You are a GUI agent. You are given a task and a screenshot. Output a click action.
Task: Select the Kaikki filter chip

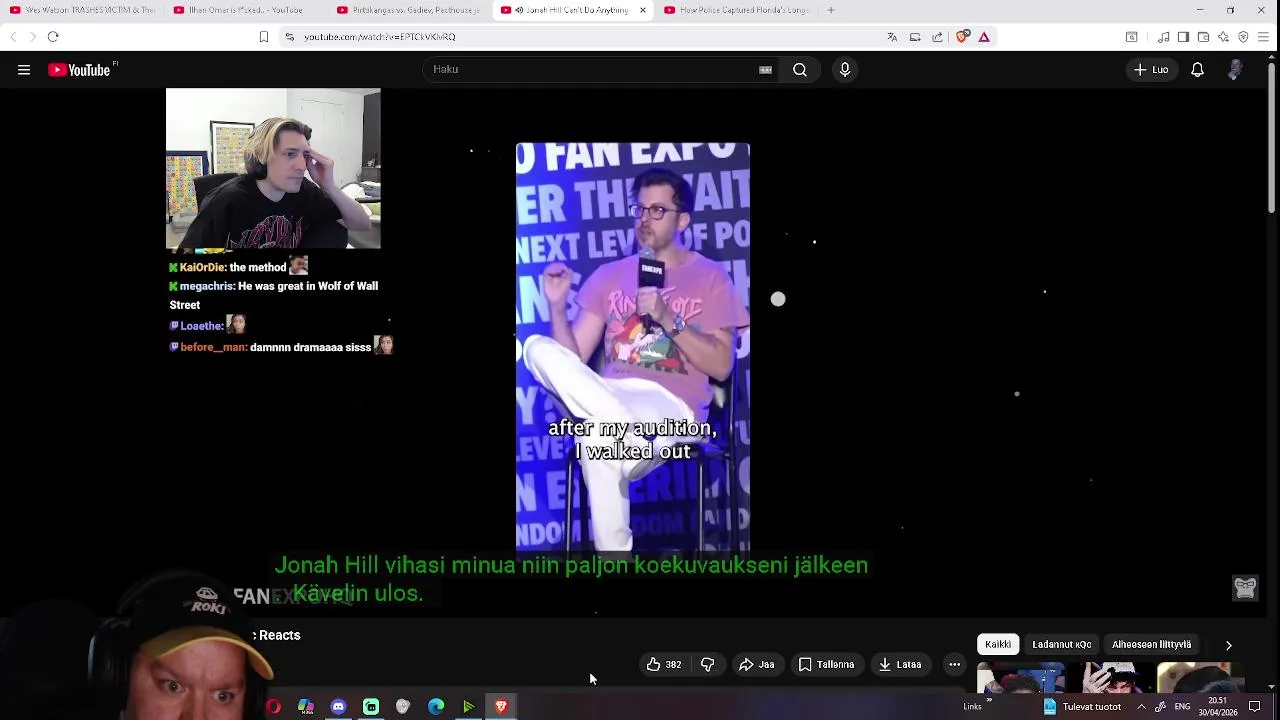pos(998,645)
